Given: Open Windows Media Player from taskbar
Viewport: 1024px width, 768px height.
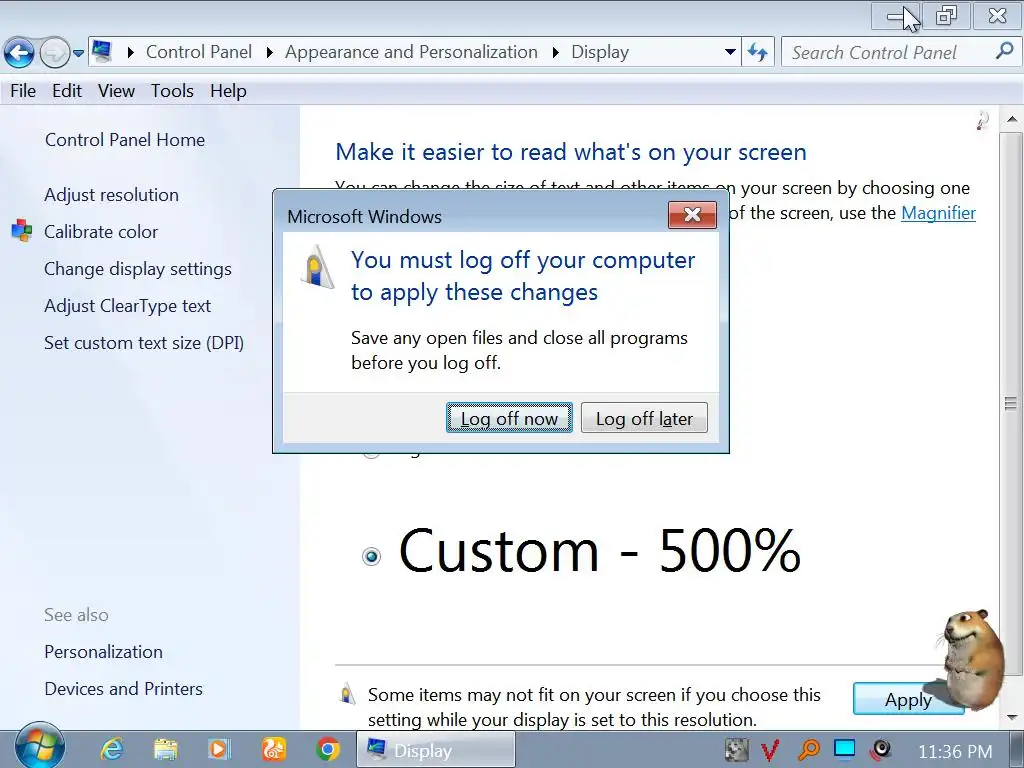Looking at the screenshot, I should [x=219, y=749].
